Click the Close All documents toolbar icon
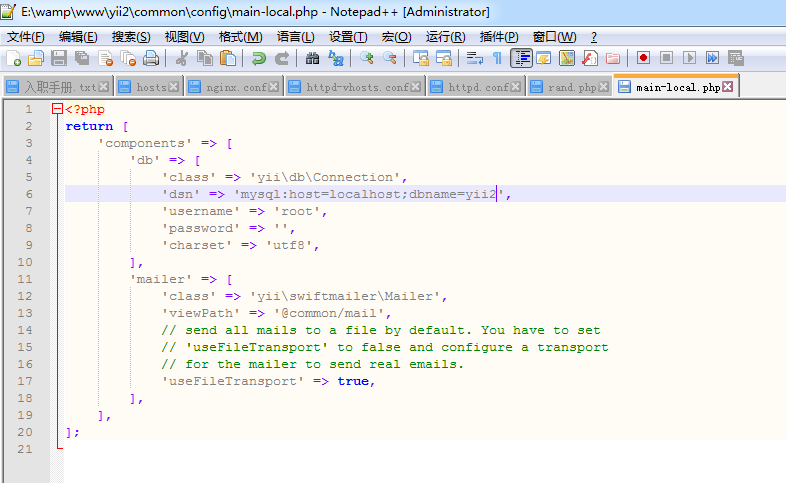Screen dimensions: 786x483 click(128, 58)
